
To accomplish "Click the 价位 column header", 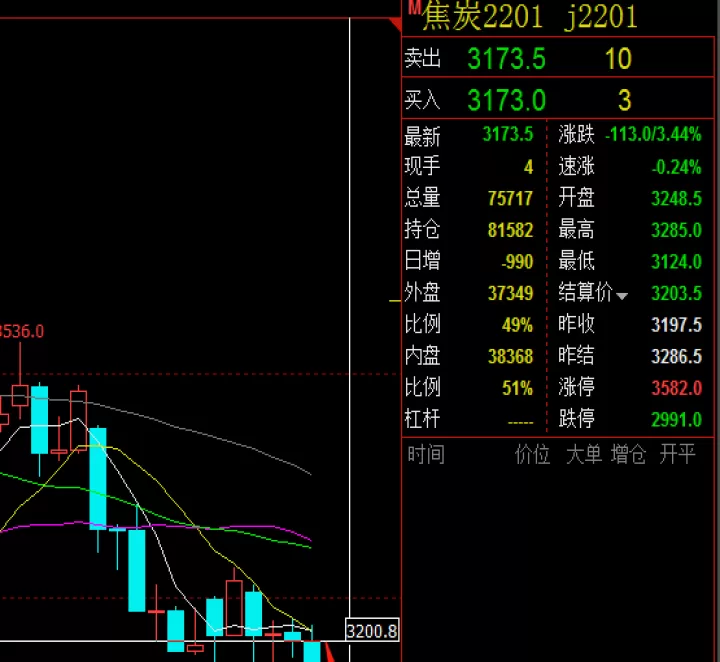I will 532,454.
